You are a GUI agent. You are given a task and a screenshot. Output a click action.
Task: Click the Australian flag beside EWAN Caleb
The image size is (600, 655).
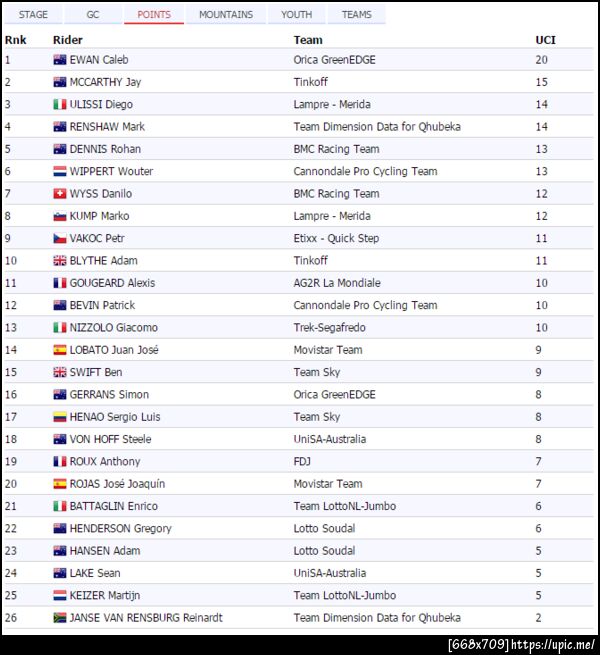tap(60, 60)
